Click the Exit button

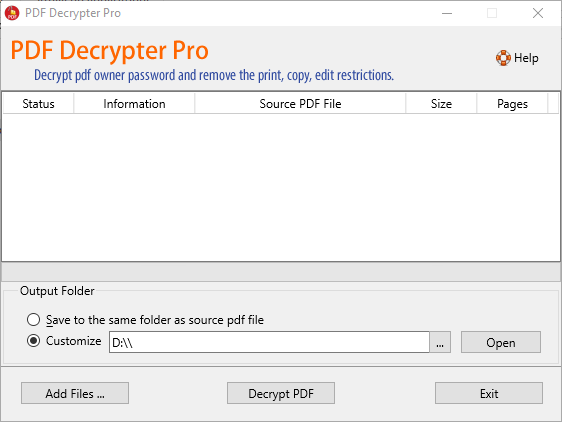click(489, 393)
